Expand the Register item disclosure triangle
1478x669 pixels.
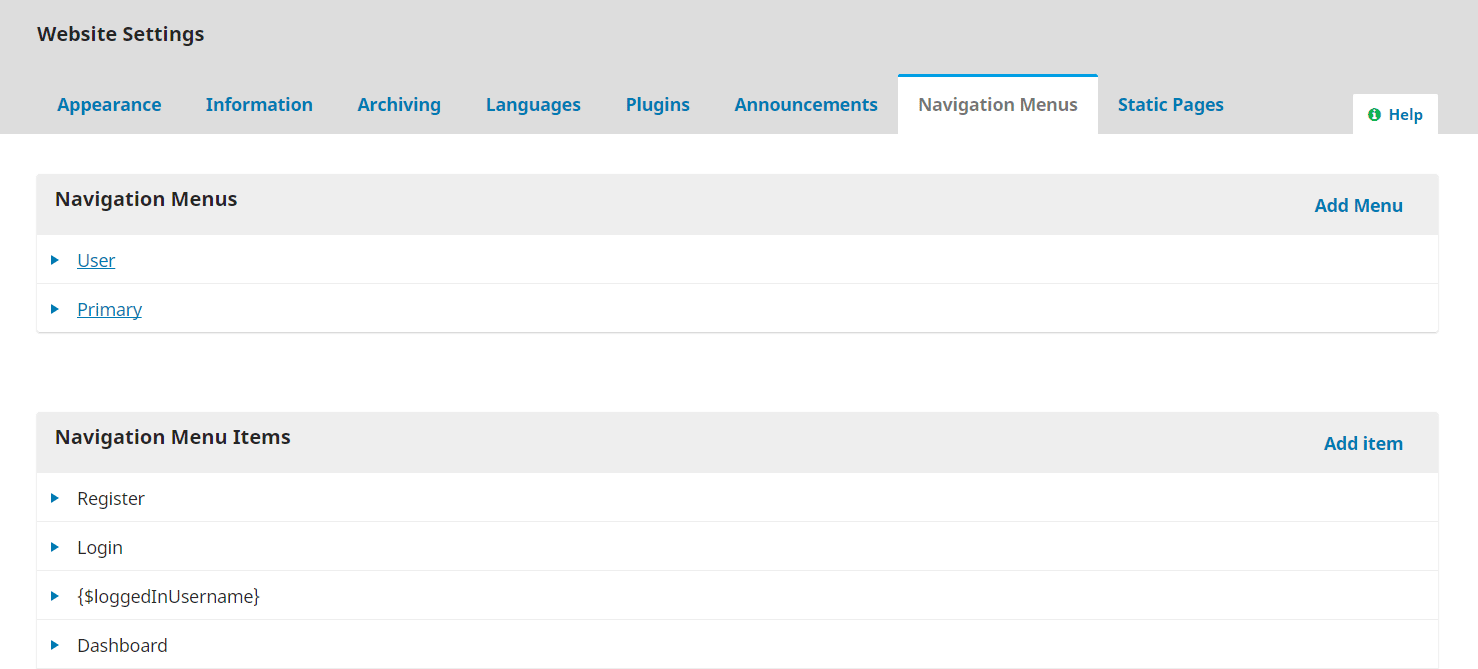point(55,498)
